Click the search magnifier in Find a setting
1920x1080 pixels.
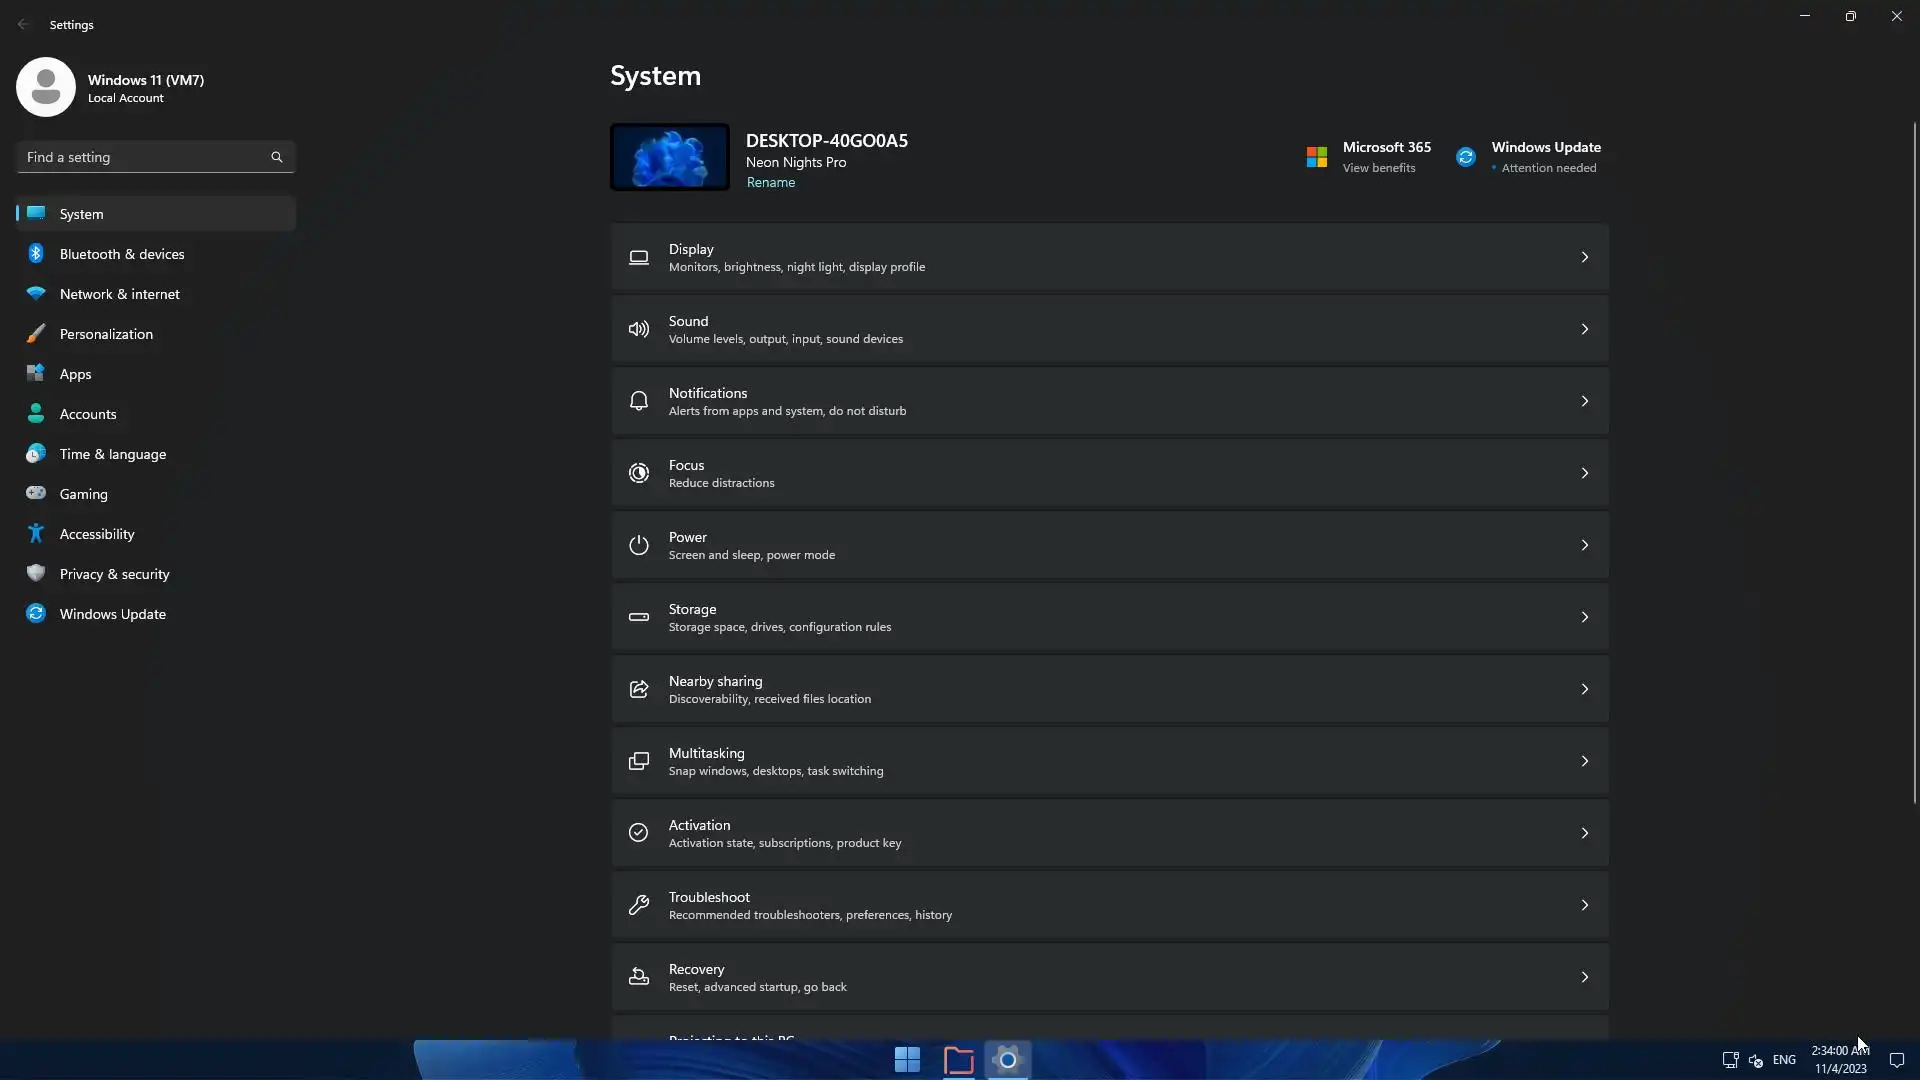coord(277,157)
